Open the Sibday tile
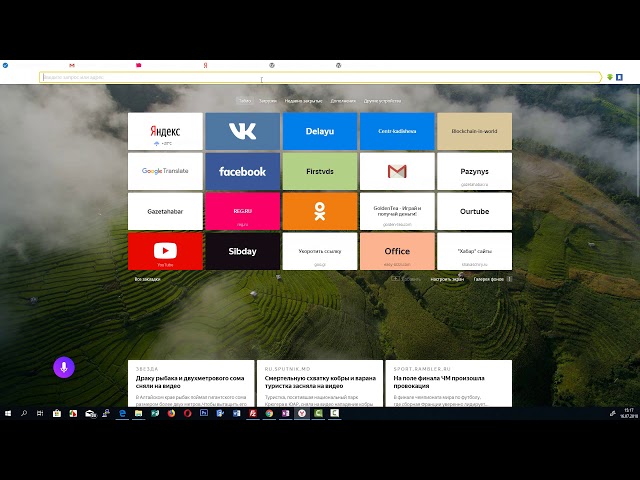The width and height of the screenshot is (640, 480). click(242, 251)
